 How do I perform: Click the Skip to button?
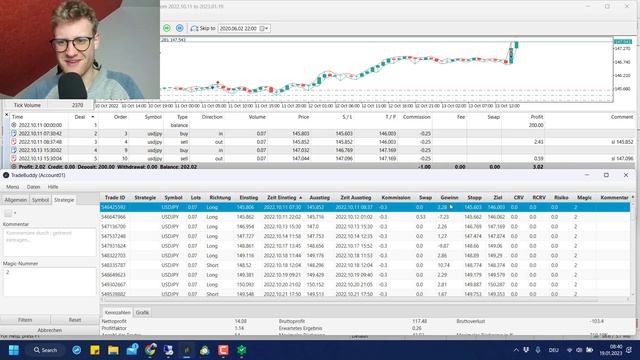coord(203,29)
